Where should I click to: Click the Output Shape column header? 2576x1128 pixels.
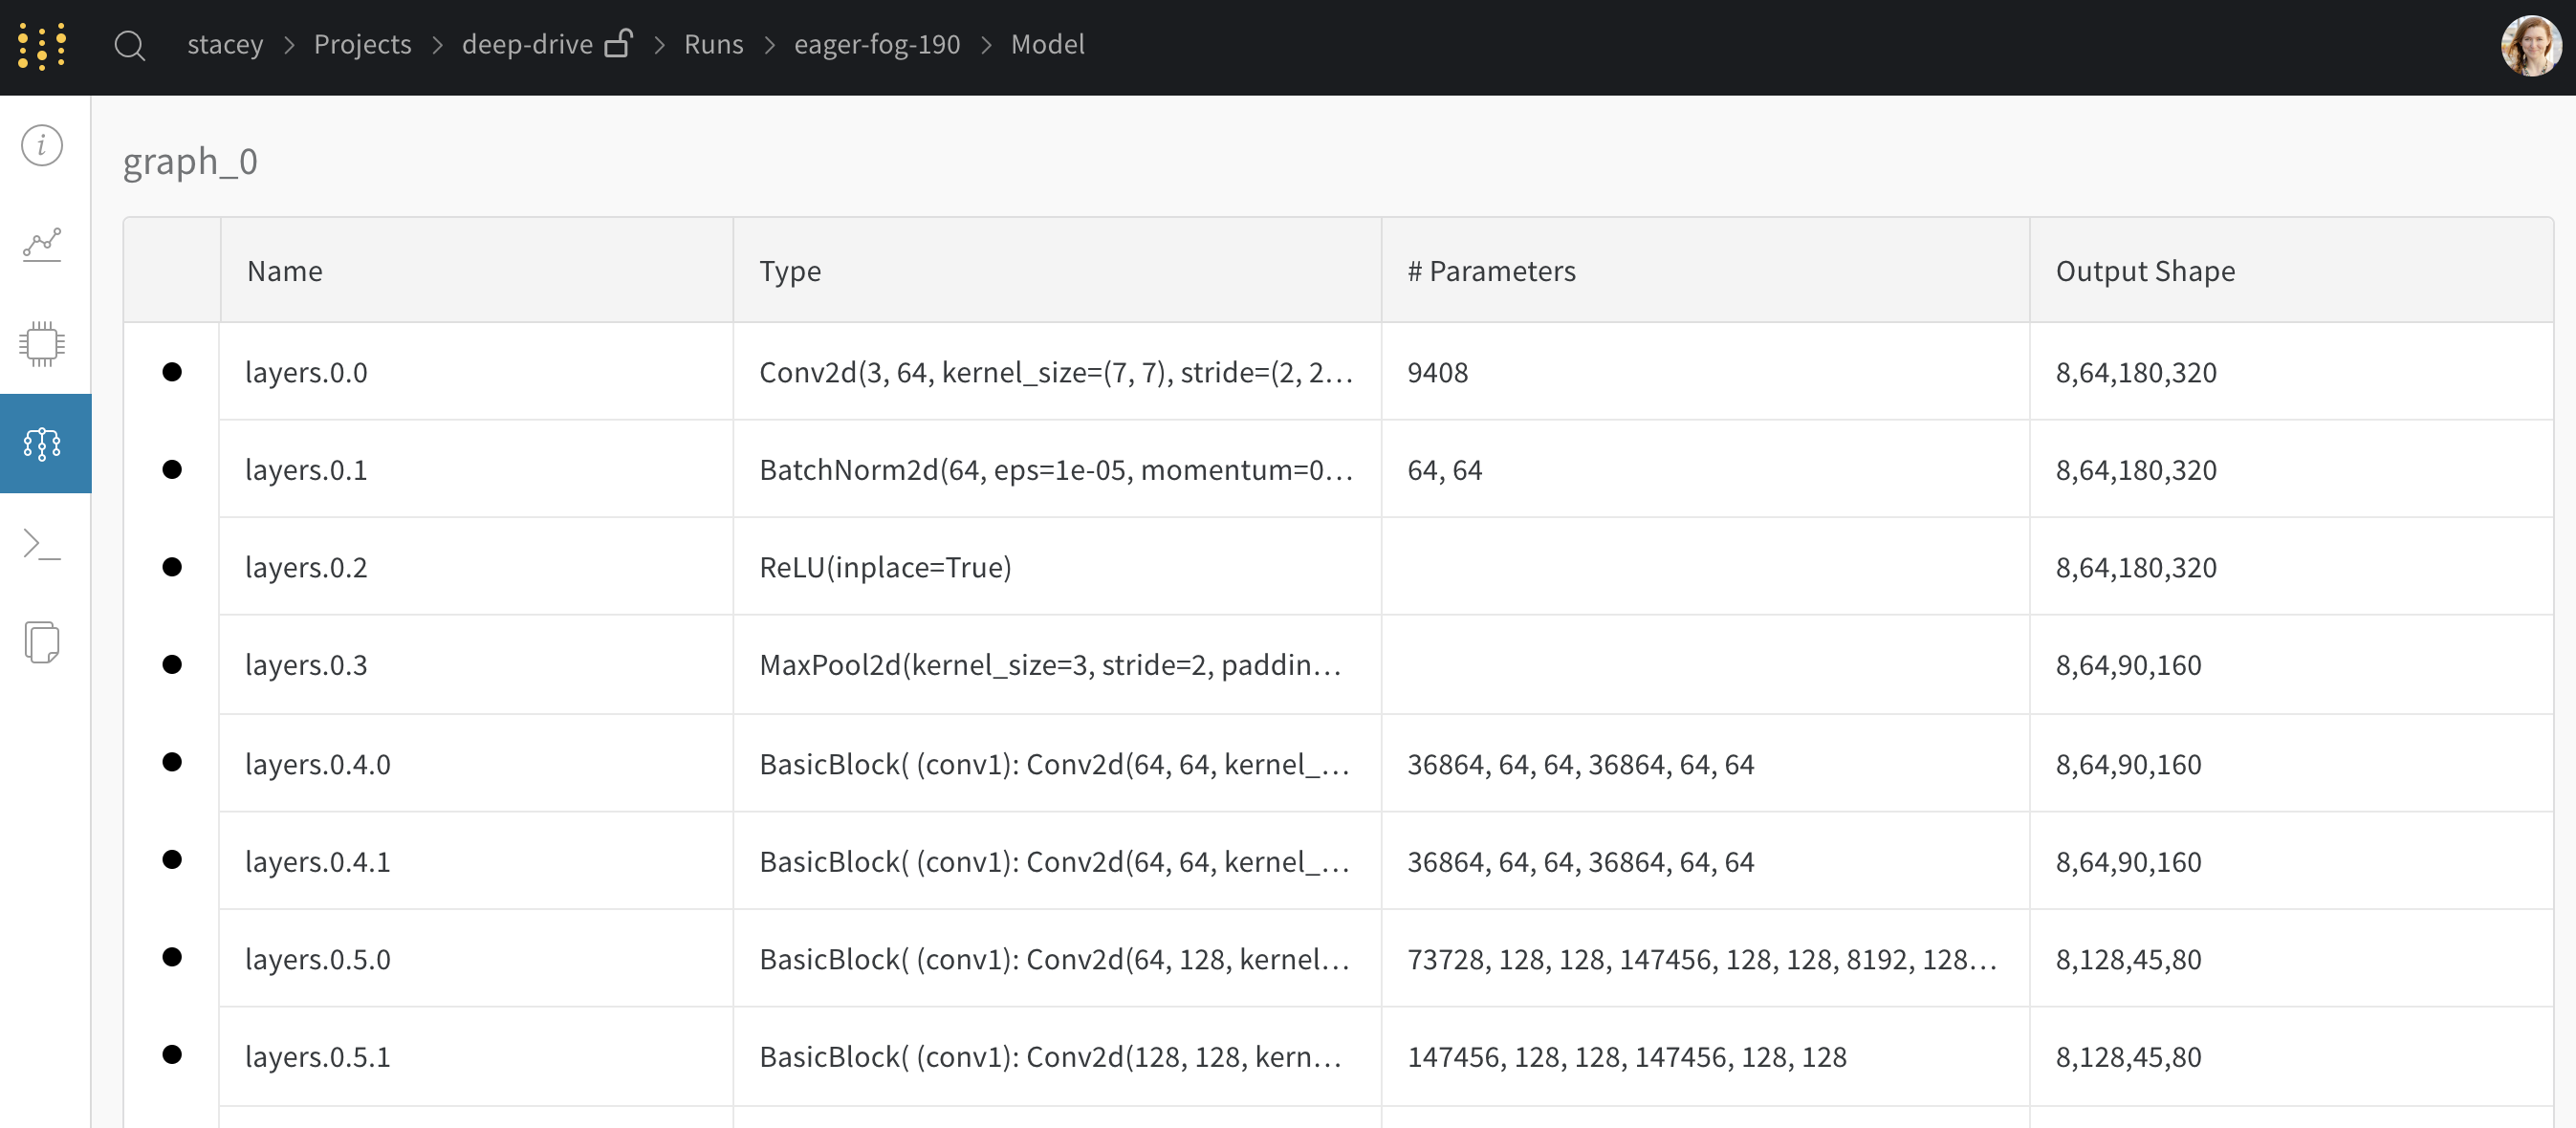2145,271
